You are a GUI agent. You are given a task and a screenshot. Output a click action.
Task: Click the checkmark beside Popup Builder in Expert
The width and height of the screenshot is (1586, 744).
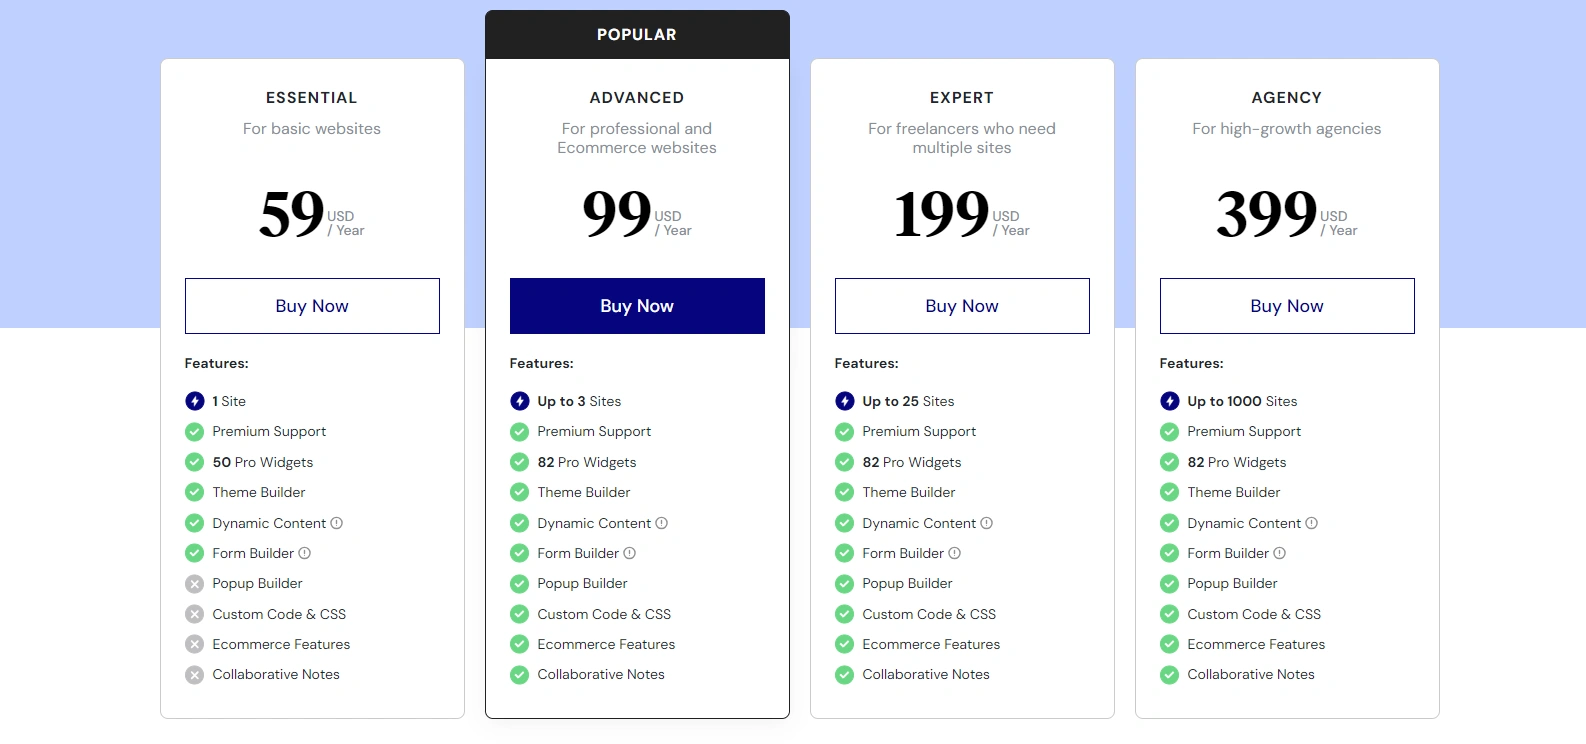[844, 583]
